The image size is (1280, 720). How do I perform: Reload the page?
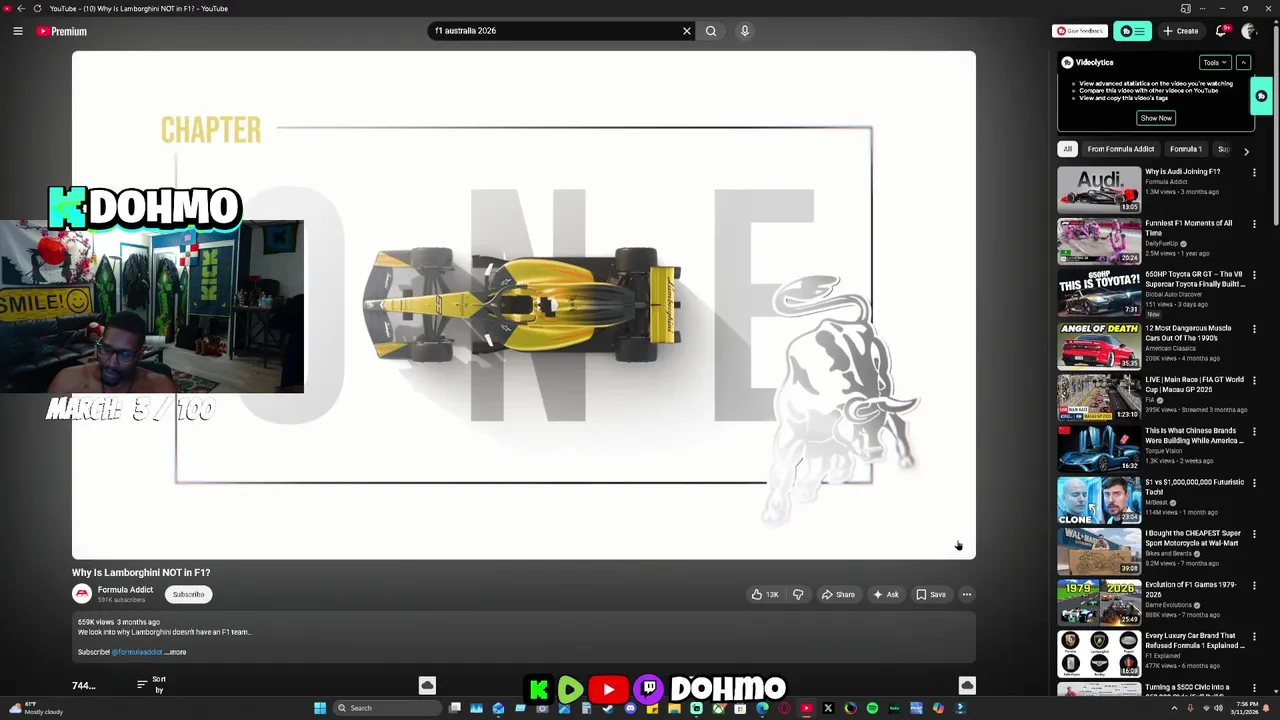coord(37,9)
